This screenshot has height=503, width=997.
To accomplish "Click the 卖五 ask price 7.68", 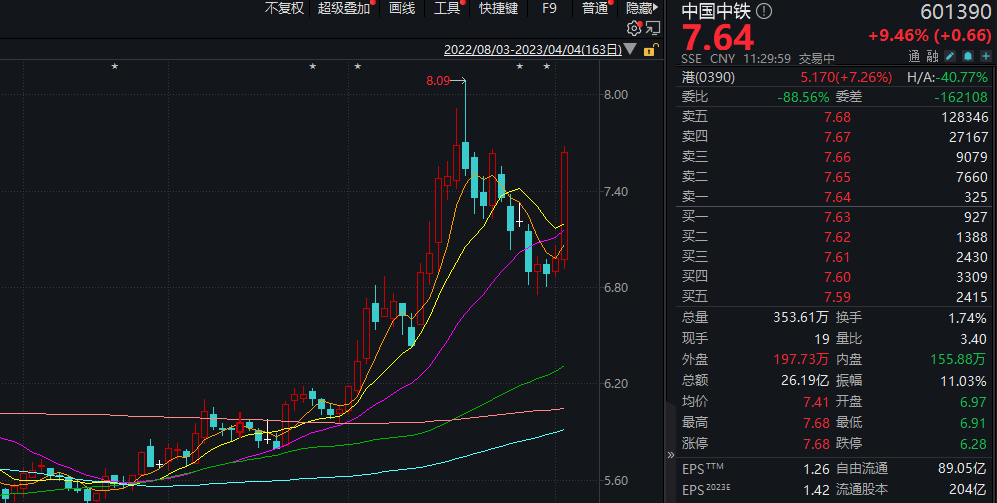I will [x=837, y=117].
